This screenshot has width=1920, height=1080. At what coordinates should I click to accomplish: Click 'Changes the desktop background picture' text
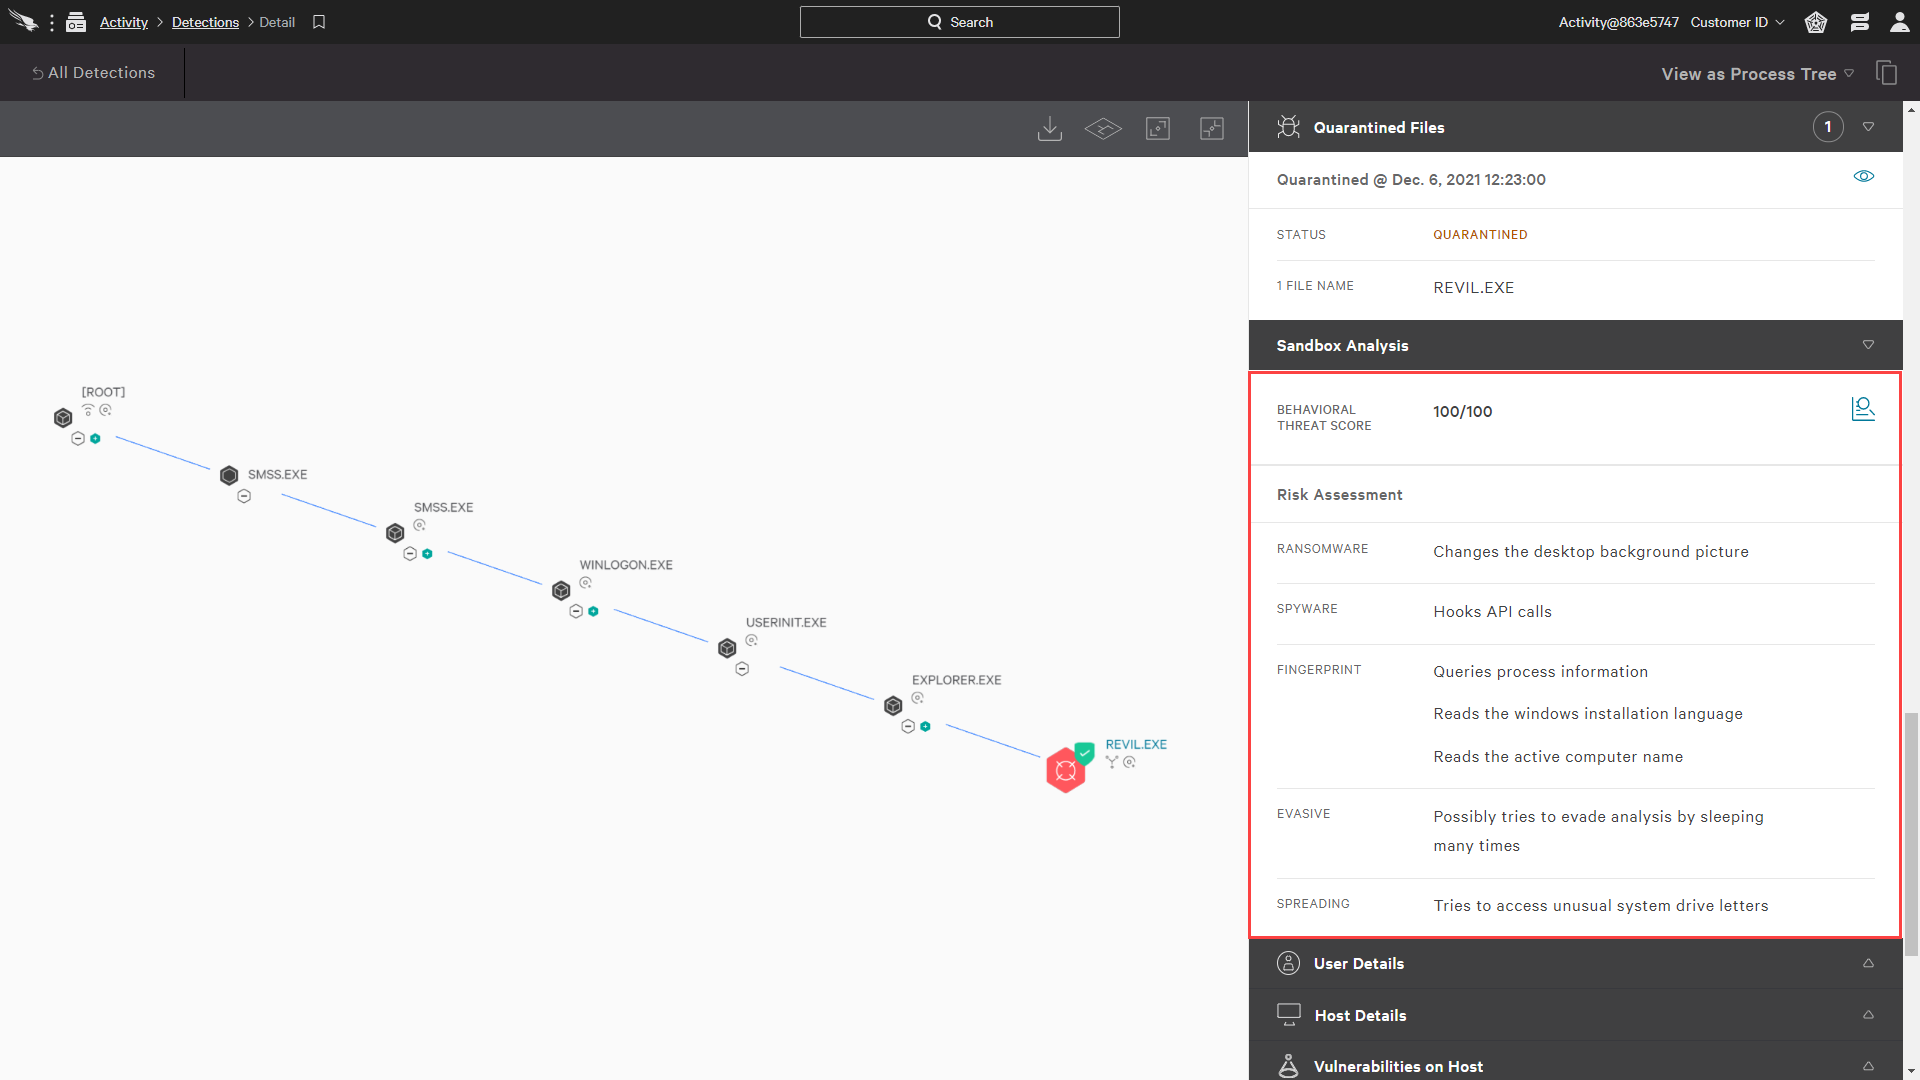click(1590, 552)
